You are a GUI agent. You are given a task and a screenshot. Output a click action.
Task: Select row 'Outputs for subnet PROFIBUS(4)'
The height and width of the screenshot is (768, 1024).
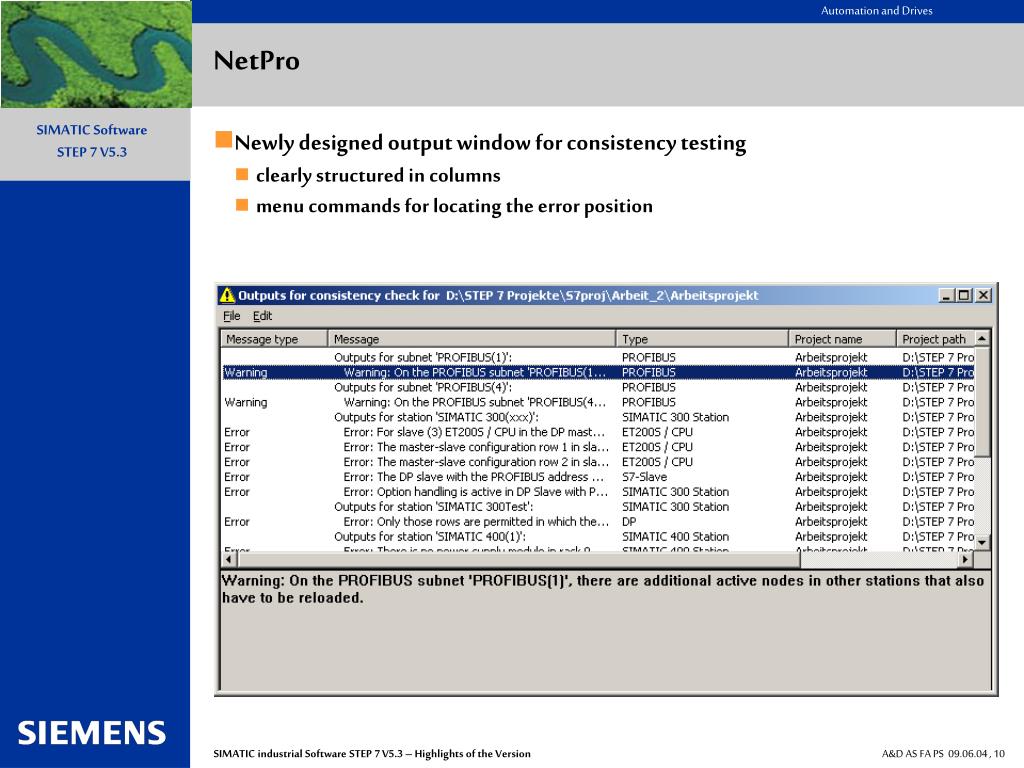tap(598, 387)
